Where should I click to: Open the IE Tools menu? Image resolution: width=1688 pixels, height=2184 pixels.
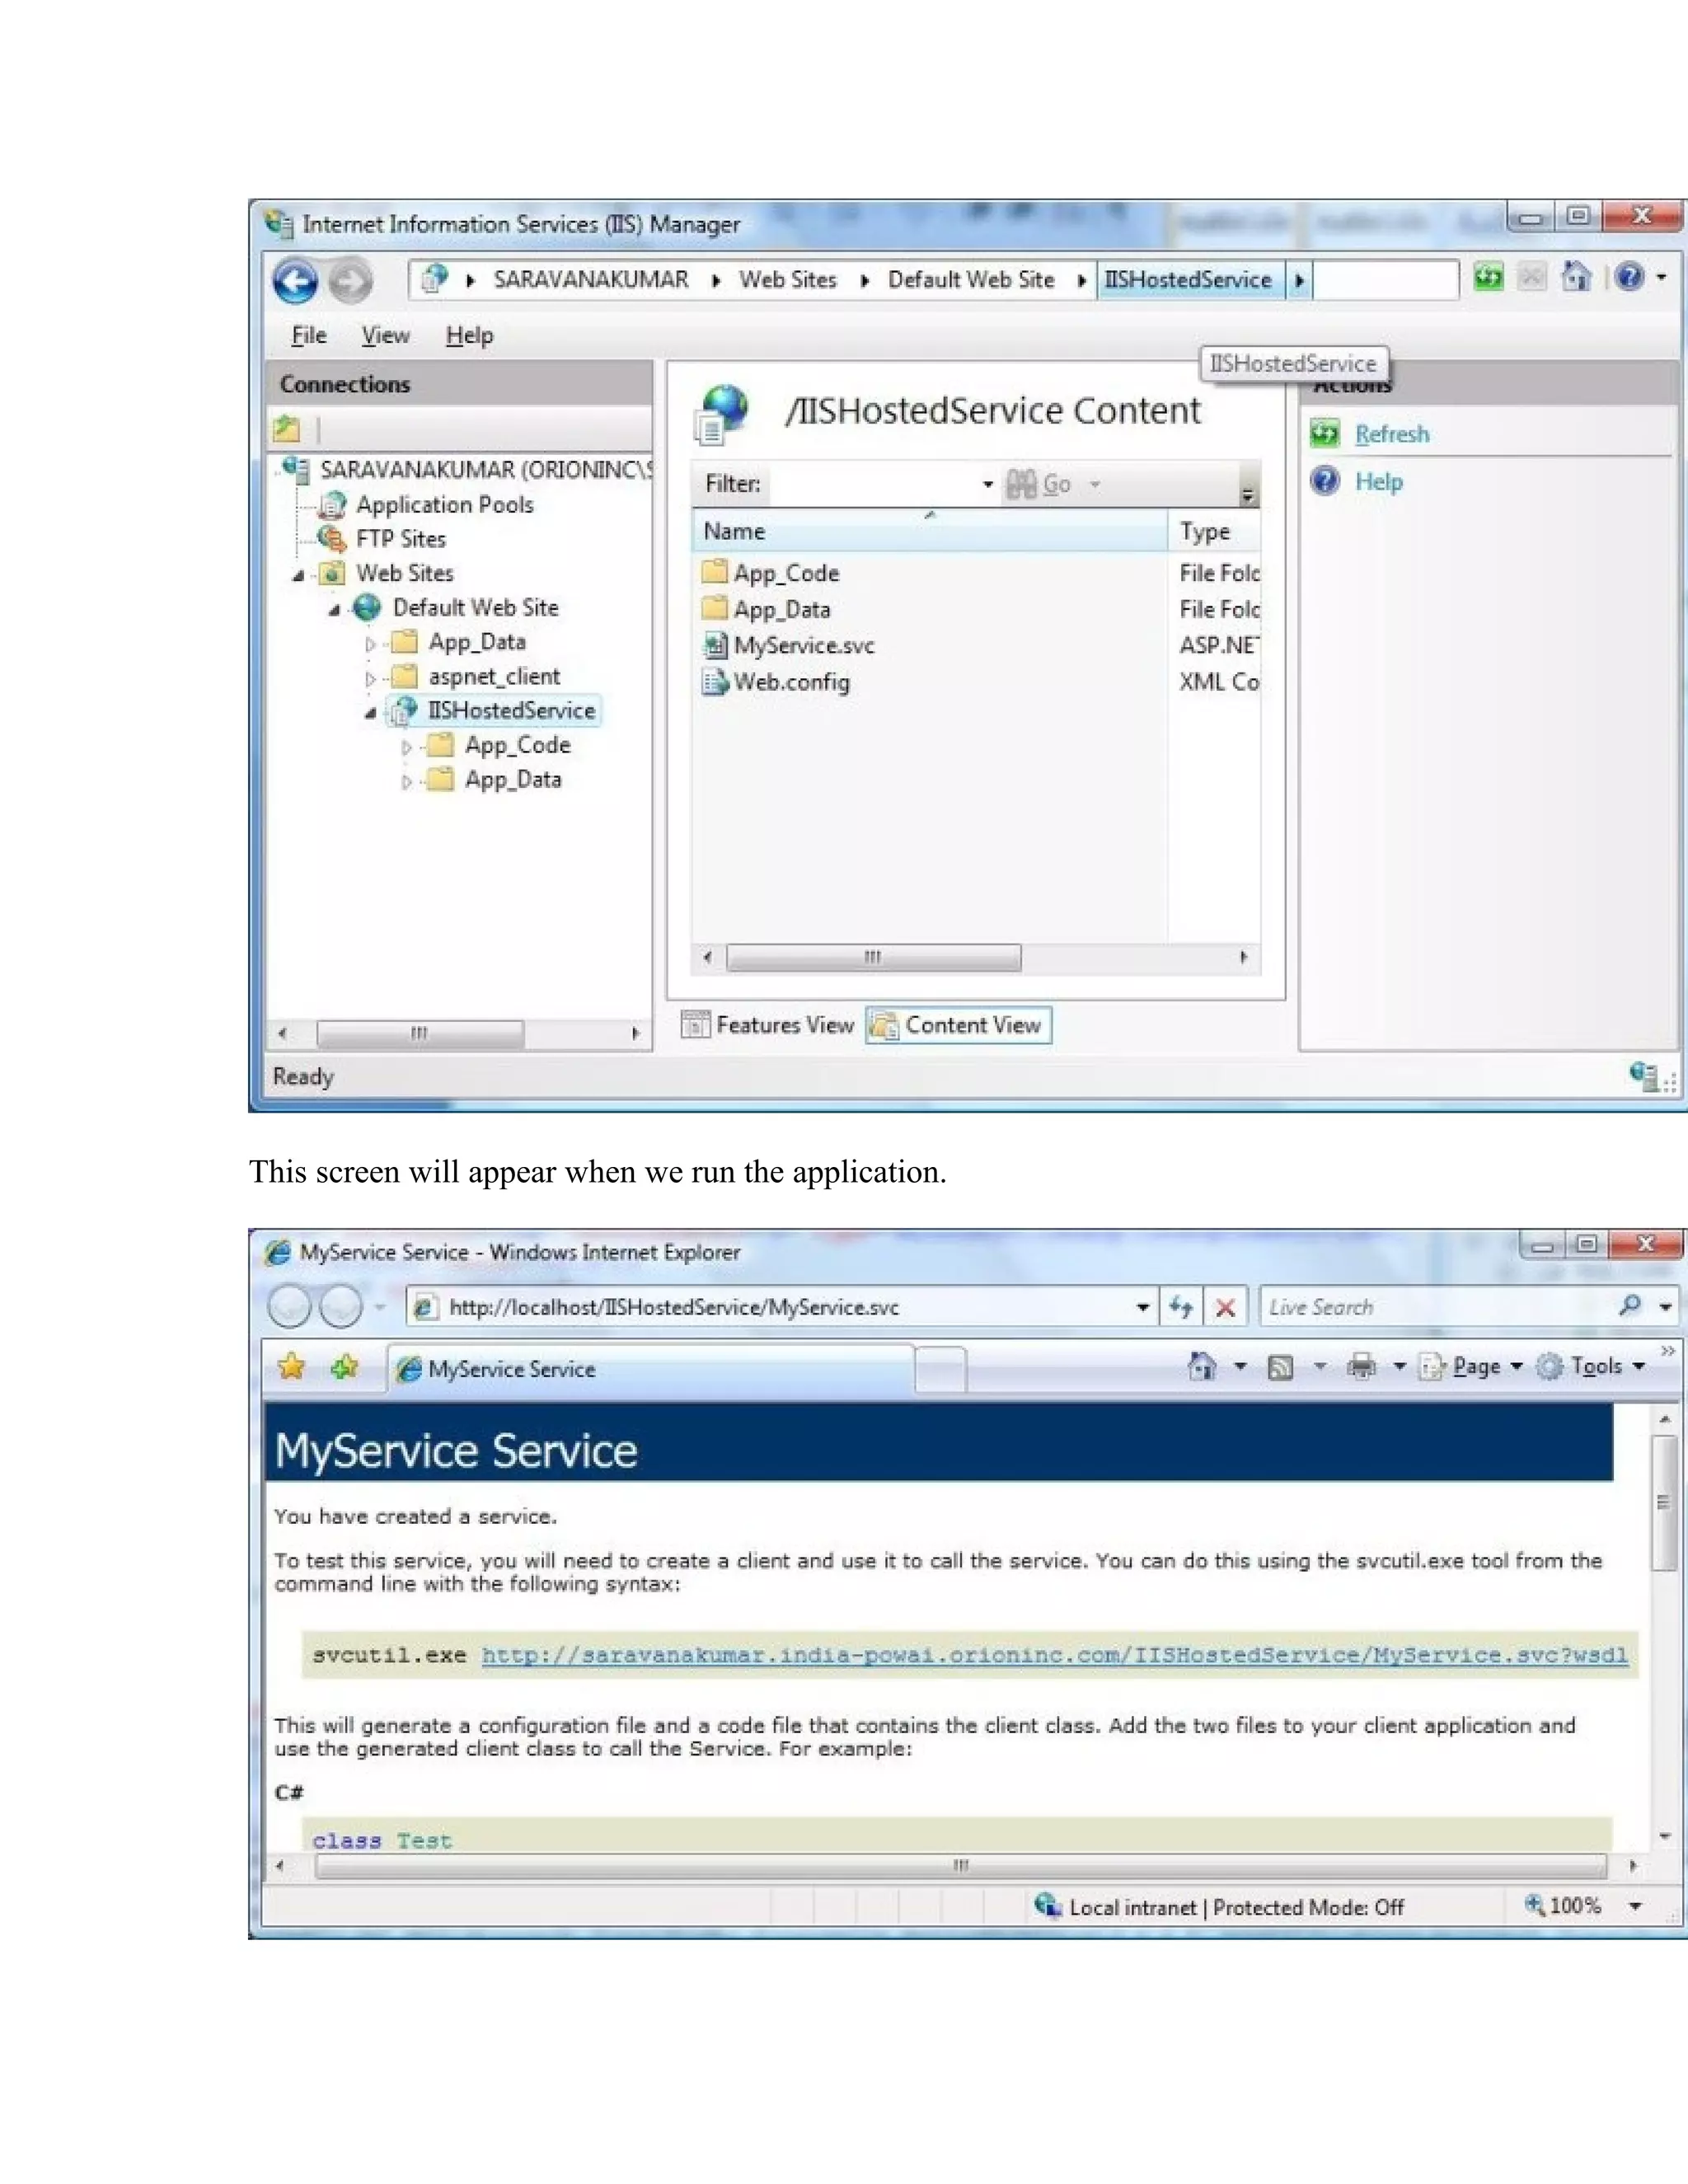point(1591,1366)
